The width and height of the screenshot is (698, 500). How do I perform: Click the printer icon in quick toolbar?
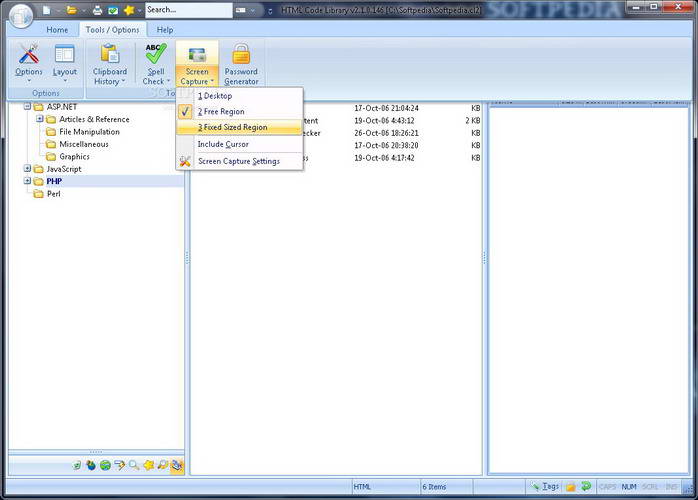click(x=97, y=10)
